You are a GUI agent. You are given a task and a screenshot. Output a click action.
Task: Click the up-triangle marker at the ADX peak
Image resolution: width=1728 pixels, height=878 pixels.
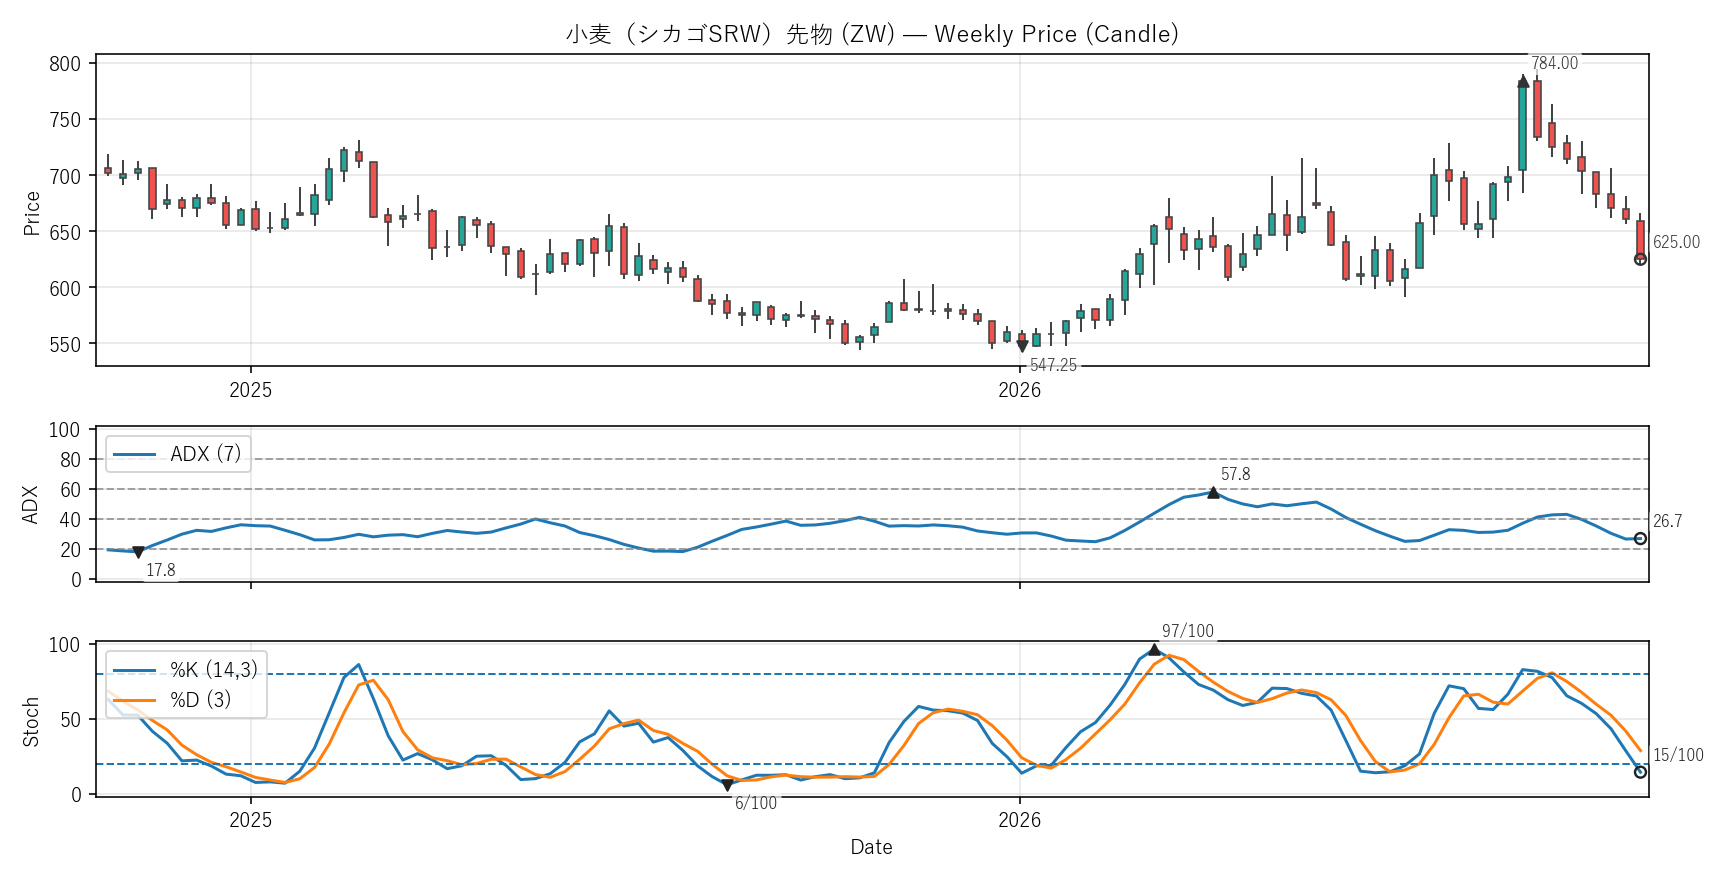1213,492
